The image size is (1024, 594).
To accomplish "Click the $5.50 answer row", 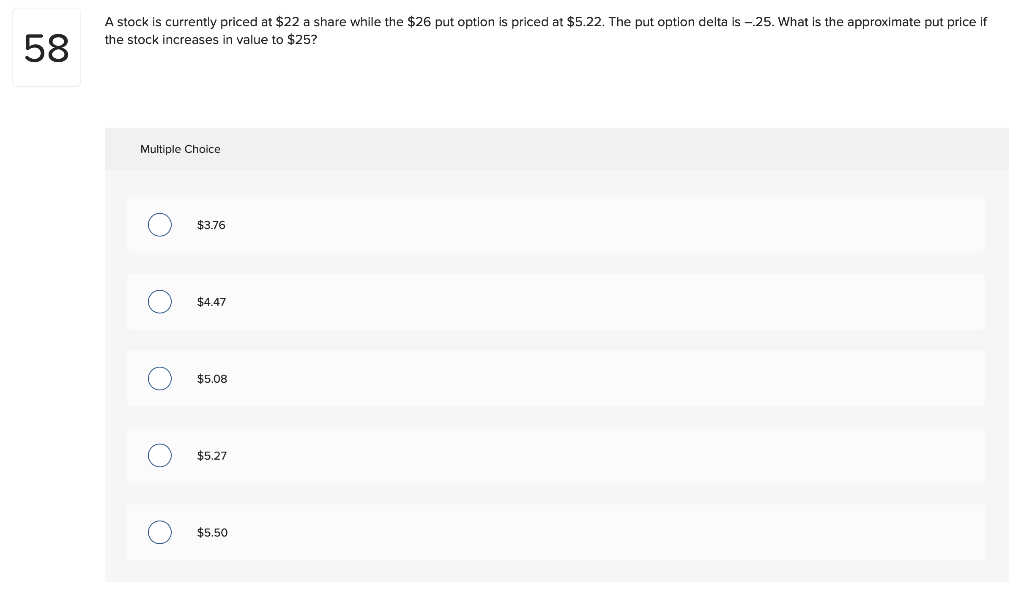I will click(556, 532).
